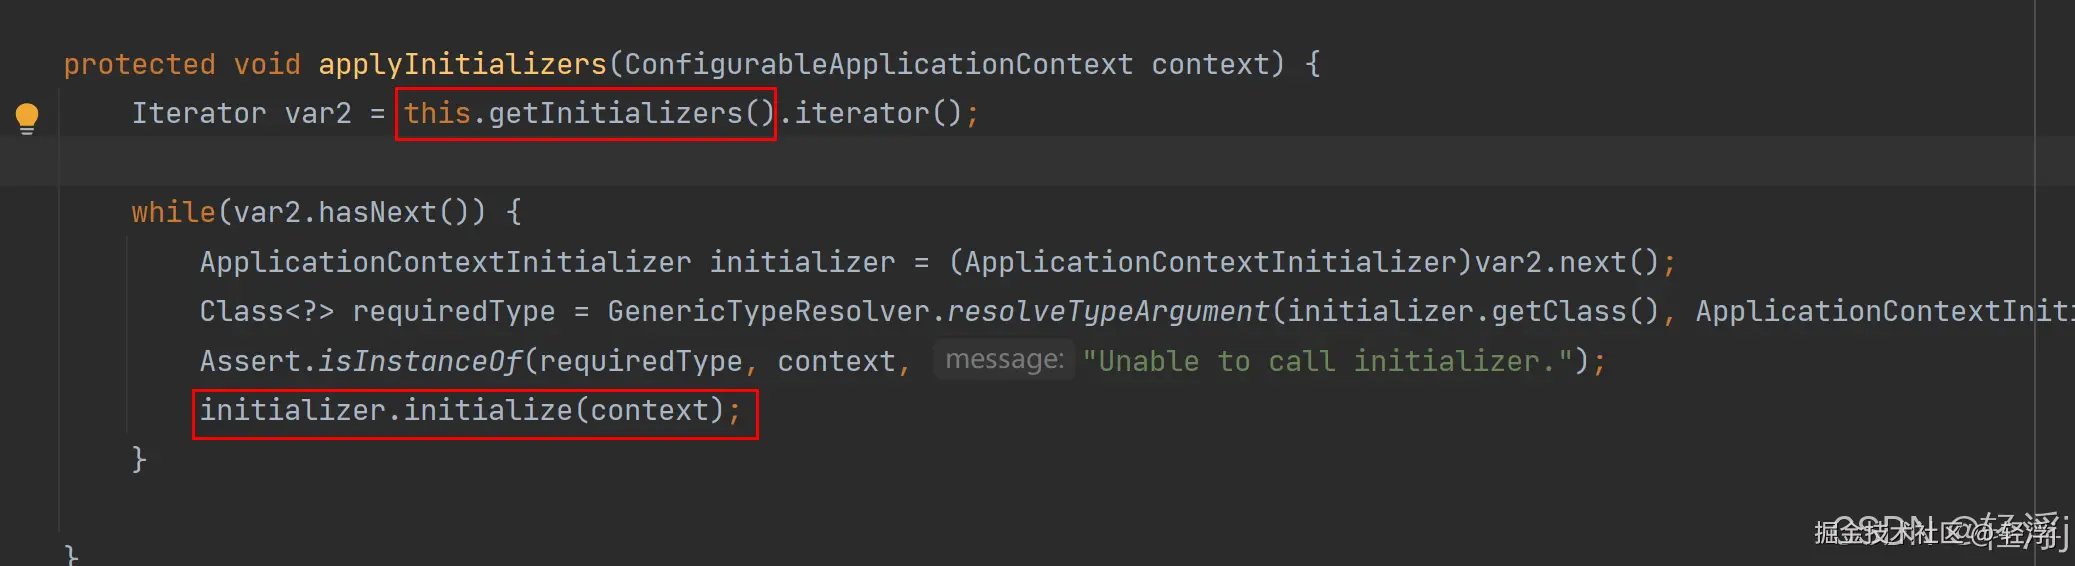Viewport: 2075px width, 566px height.
Task: Click the yellow lightbulb quick-fix icon
Action: click(x=27, y=118)
